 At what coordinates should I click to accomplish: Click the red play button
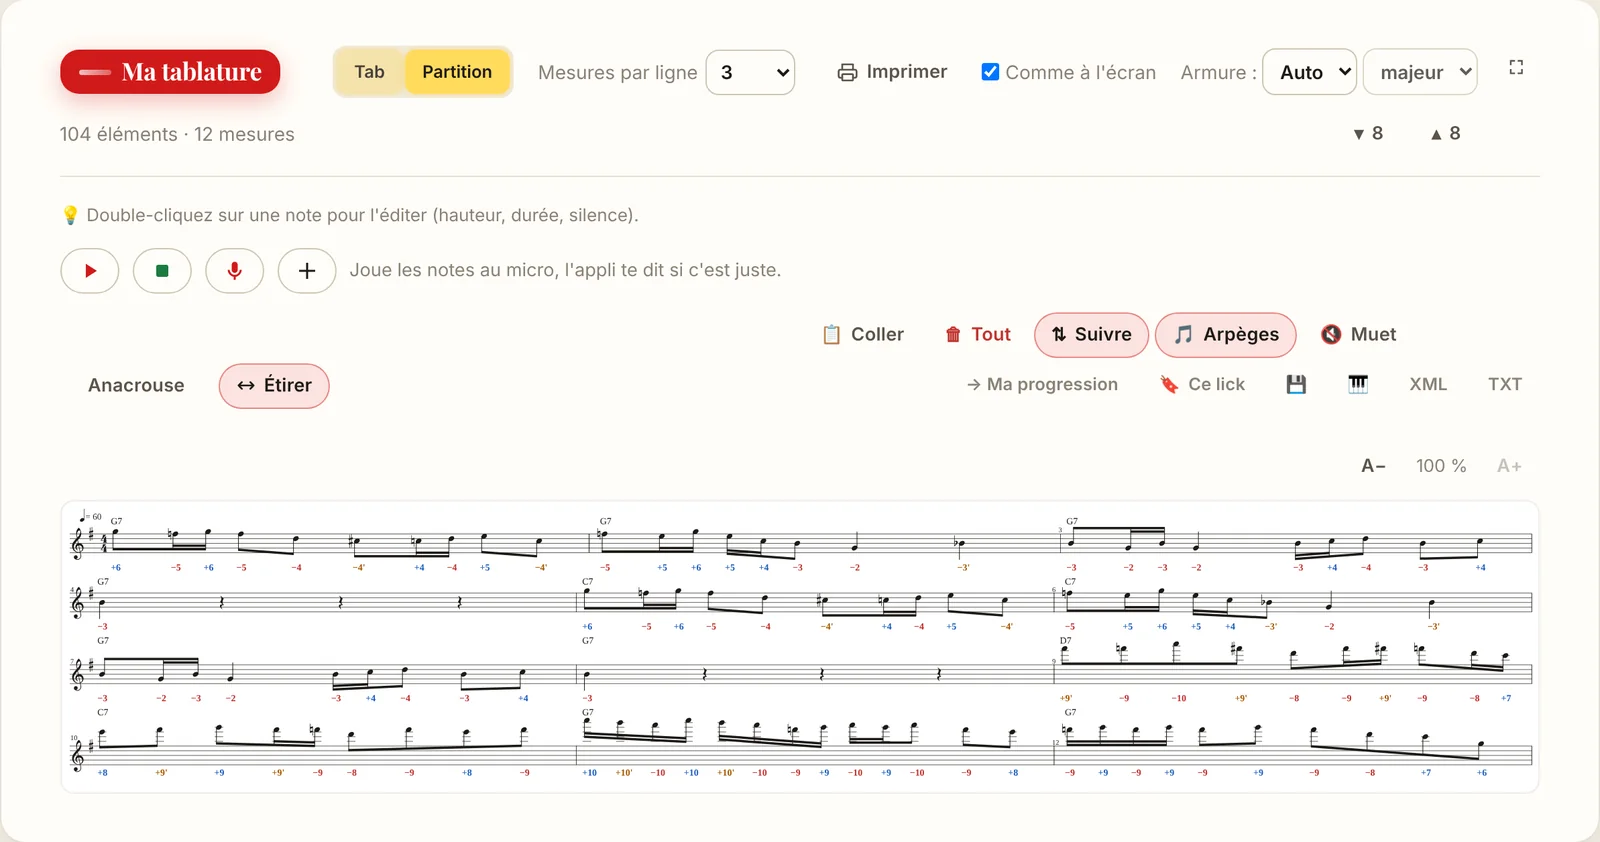pos(90,271)
